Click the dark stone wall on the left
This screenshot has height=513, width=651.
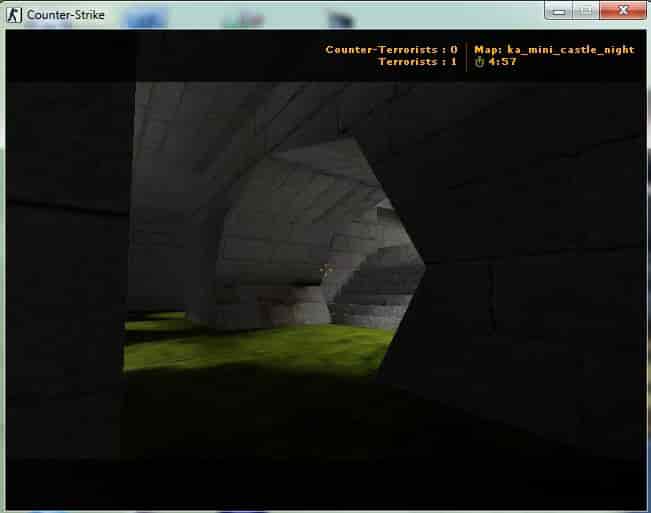[x=66, y=270]
